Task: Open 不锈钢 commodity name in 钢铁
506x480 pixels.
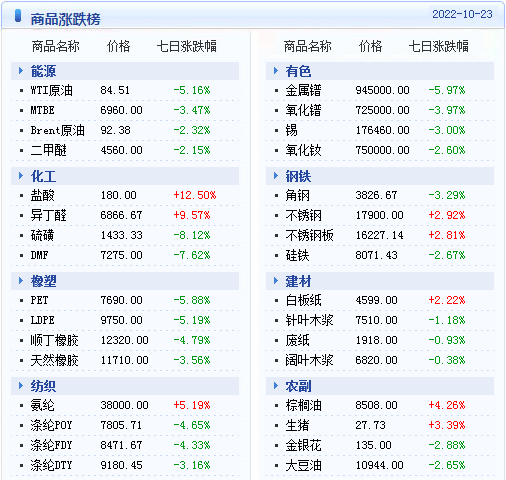Action: pos(303,215)
